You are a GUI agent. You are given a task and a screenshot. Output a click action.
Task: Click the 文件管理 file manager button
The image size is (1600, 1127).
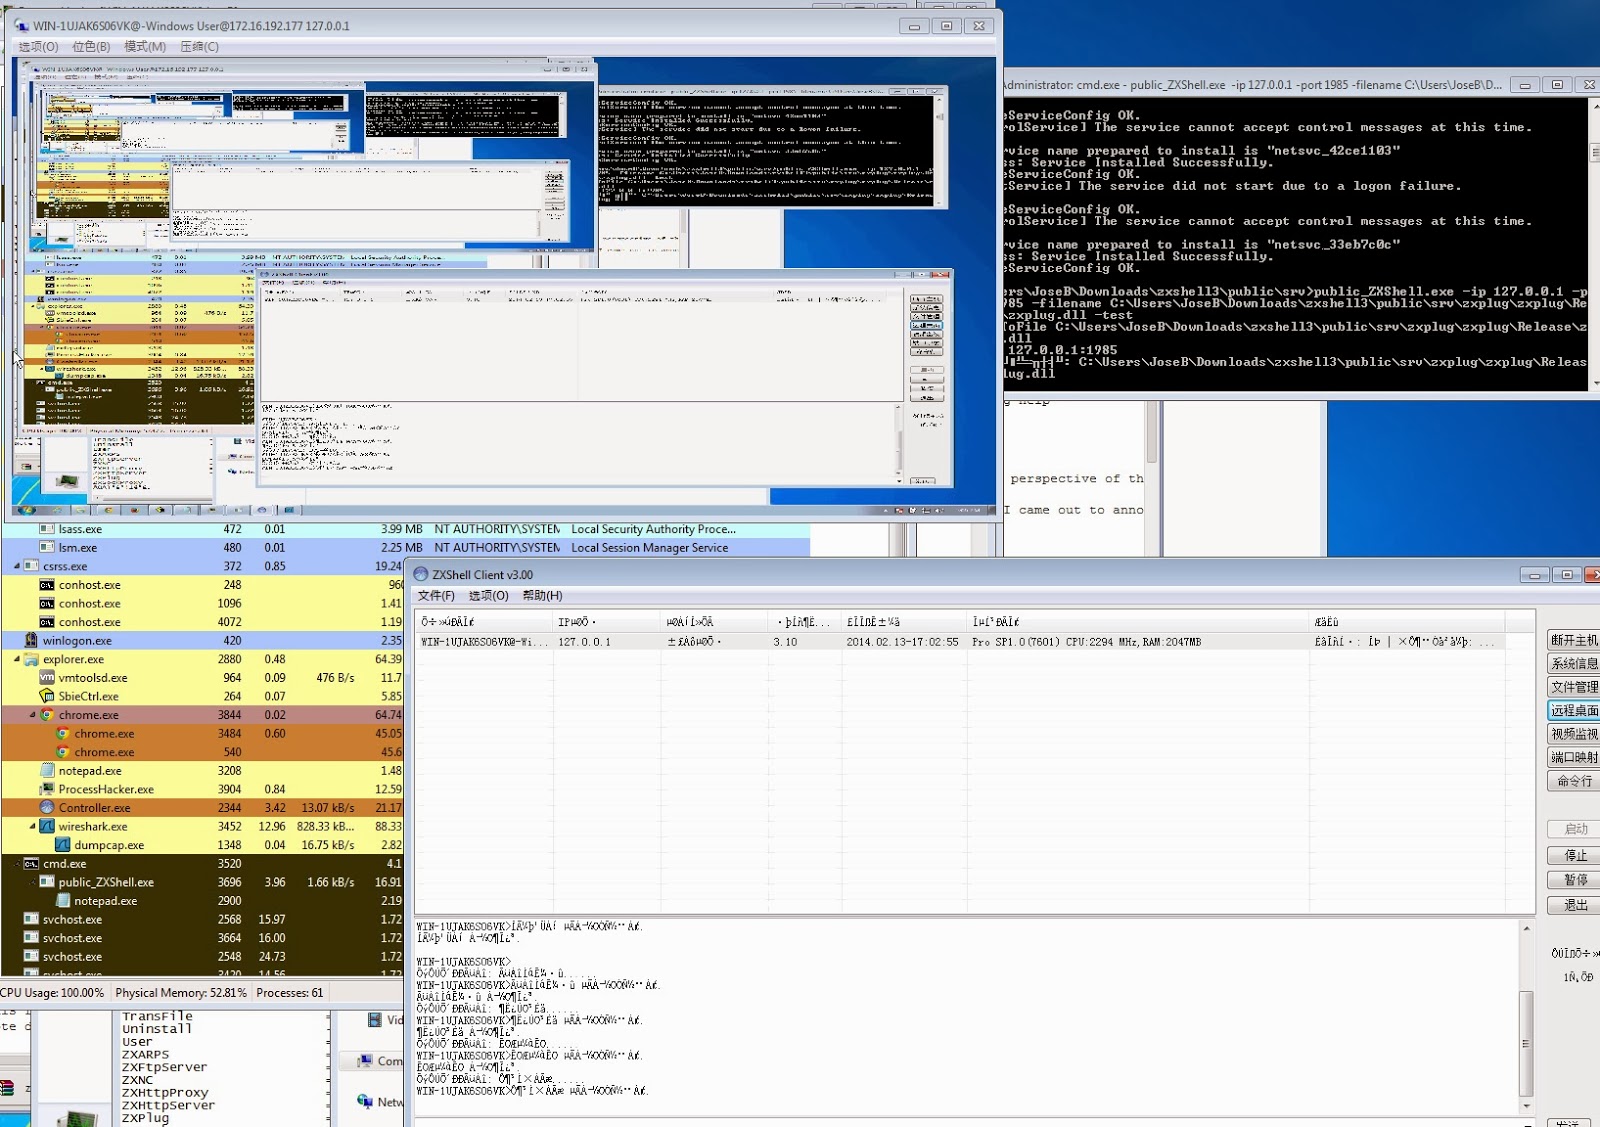(1574, 687)
